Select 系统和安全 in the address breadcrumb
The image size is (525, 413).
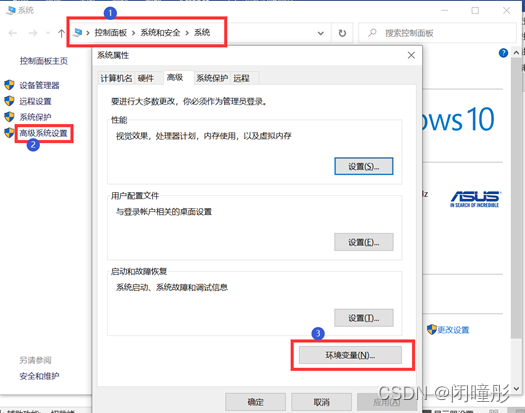coord(160,32)
